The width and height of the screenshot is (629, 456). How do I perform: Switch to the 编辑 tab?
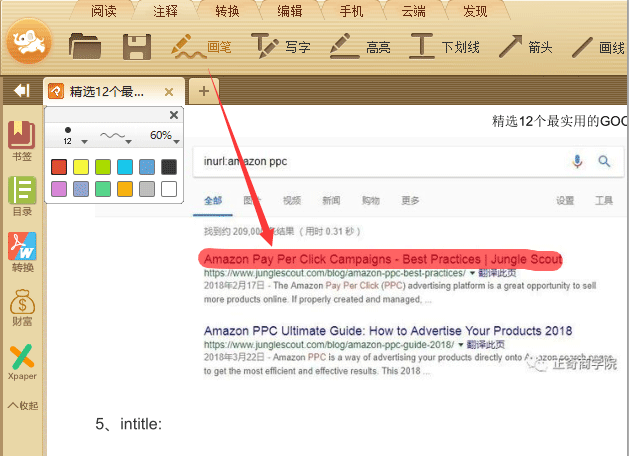tap(289, 11)
